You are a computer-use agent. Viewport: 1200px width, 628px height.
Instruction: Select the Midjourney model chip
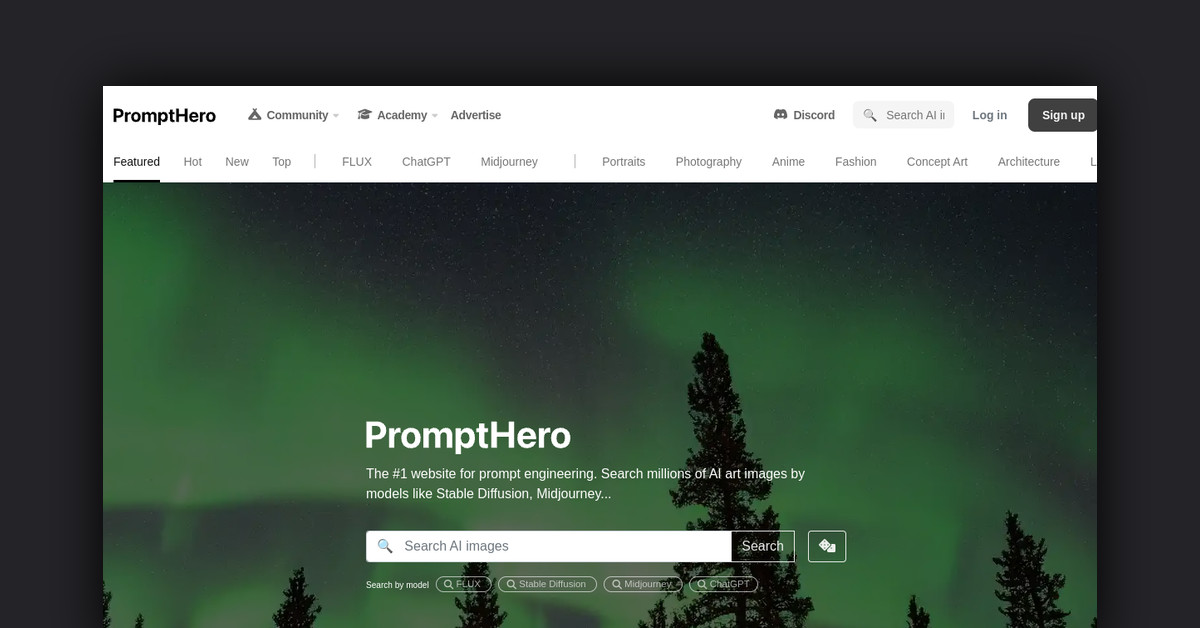[x=642, y=584]
